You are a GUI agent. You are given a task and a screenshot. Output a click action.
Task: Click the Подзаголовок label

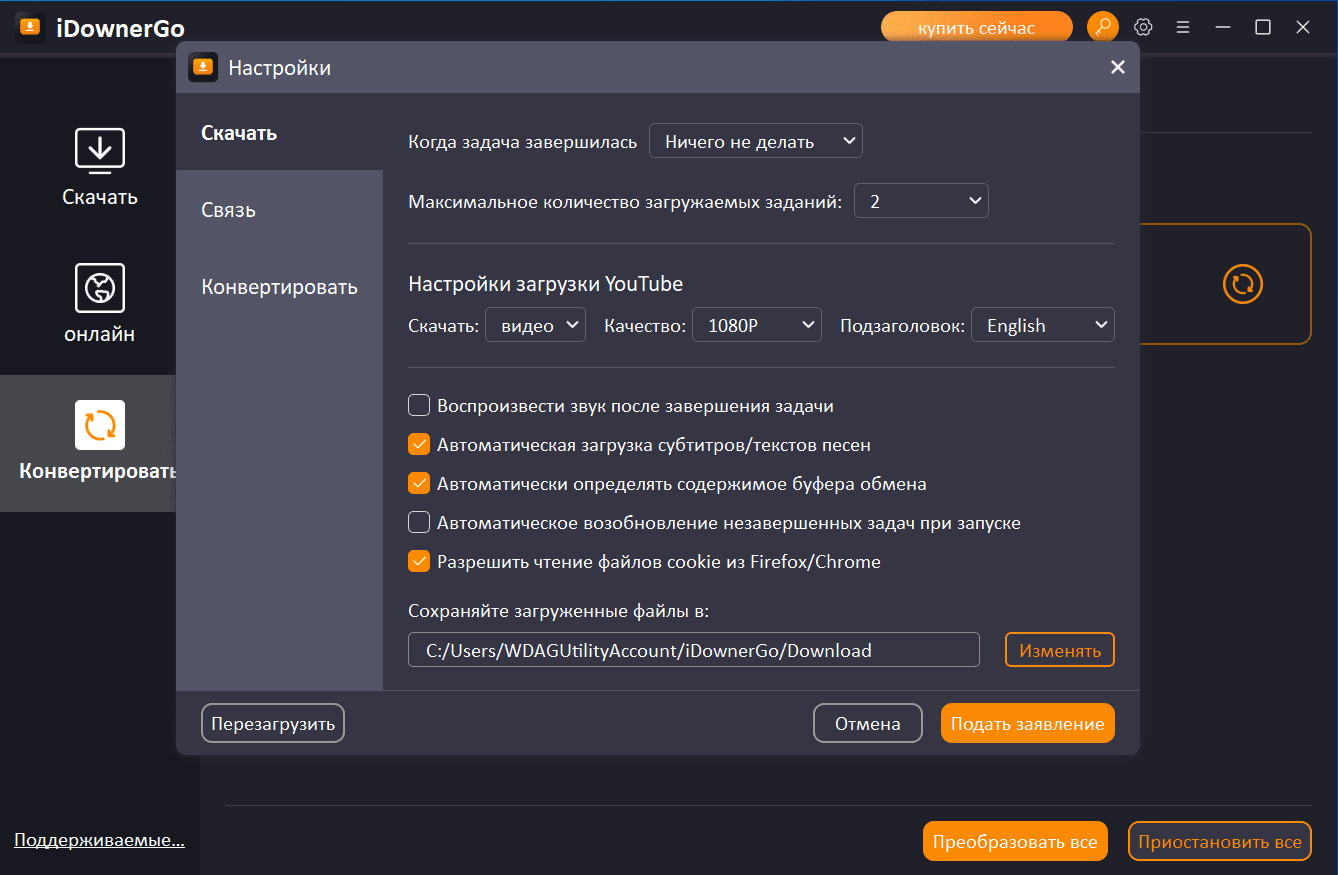click(x=903, y=326)
